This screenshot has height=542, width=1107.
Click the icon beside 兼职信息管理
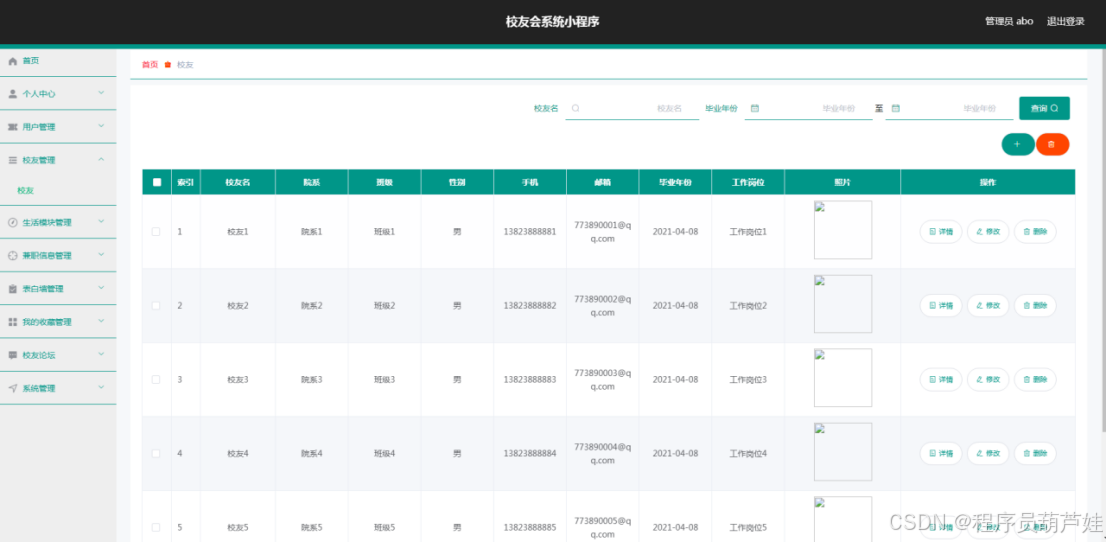(x=12, y=255)
